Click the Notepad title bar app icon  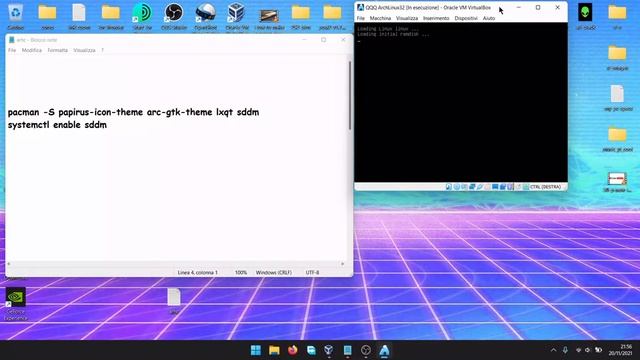coord(12,40)
